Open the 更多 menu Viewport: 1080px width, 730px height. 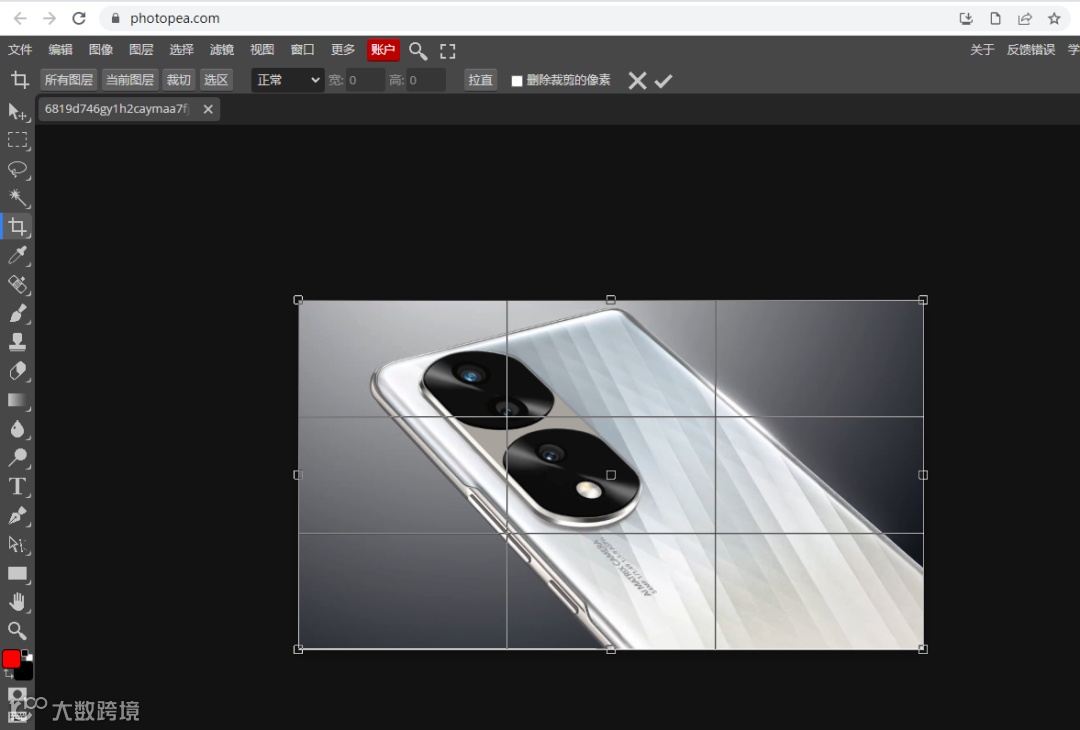[342, 50]
